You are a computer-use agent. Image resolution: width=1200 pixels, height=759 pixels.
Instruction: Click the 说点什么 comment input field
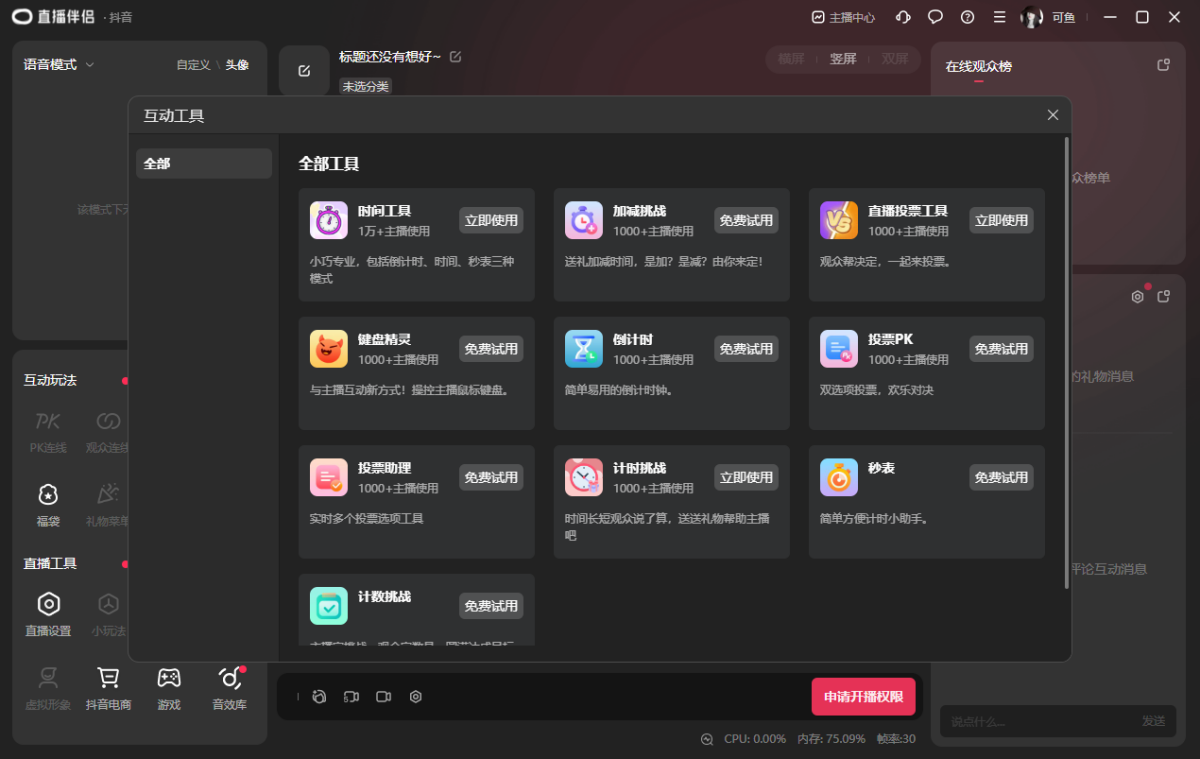1035,721
